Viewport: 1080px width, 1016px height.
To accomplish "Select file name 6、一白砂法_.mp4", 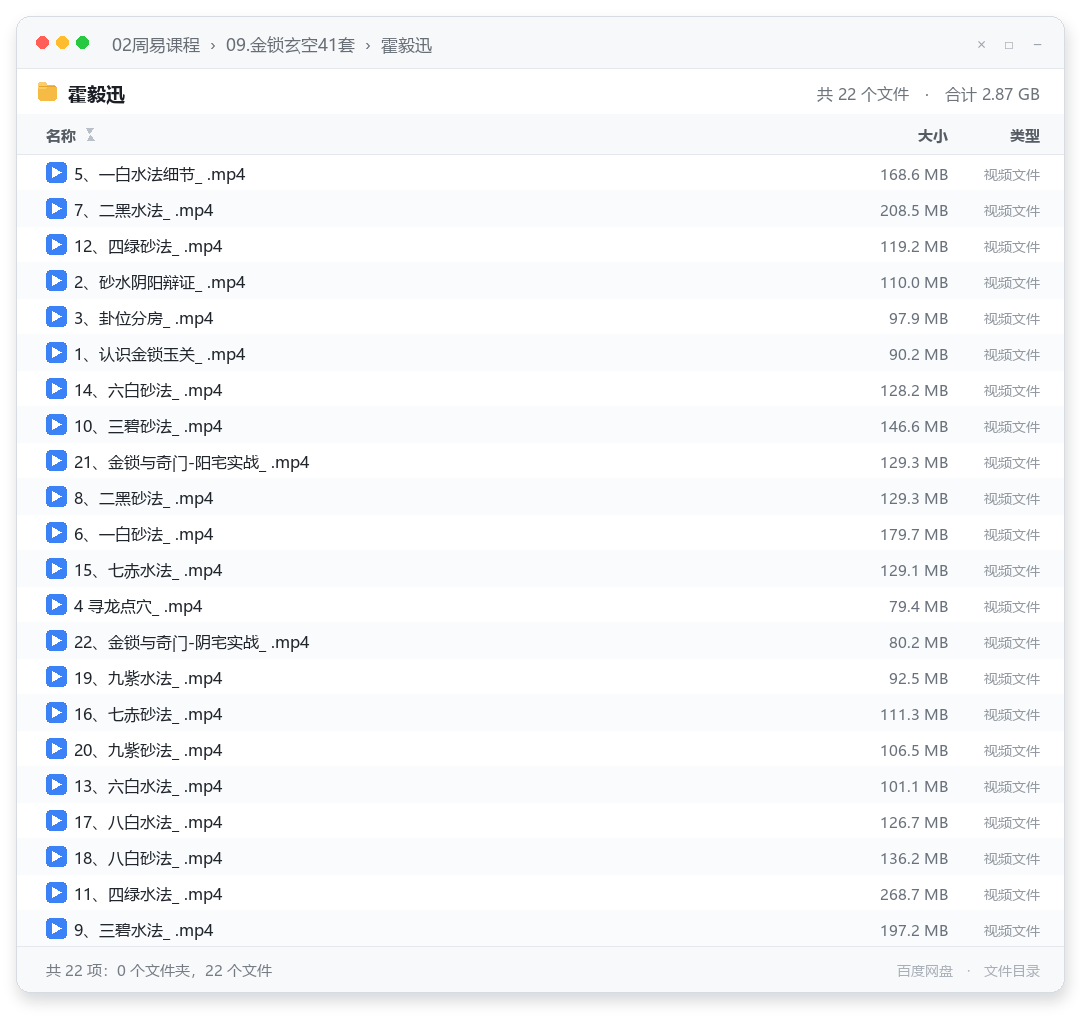I will [144, 535].
